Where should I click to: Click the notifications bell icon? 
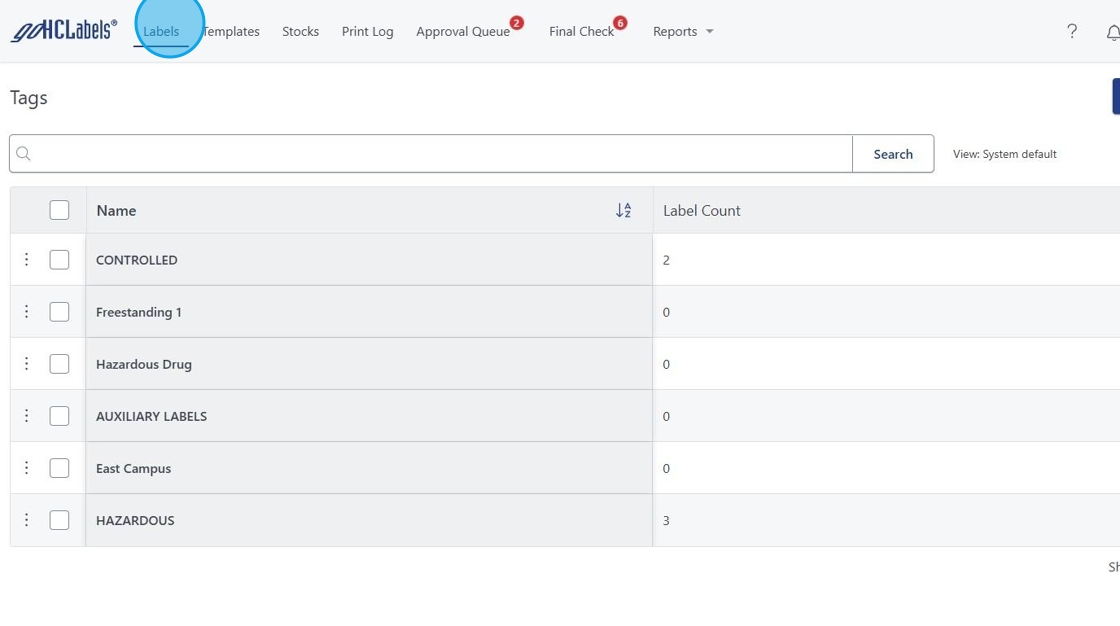click(x=1113, y=32)
